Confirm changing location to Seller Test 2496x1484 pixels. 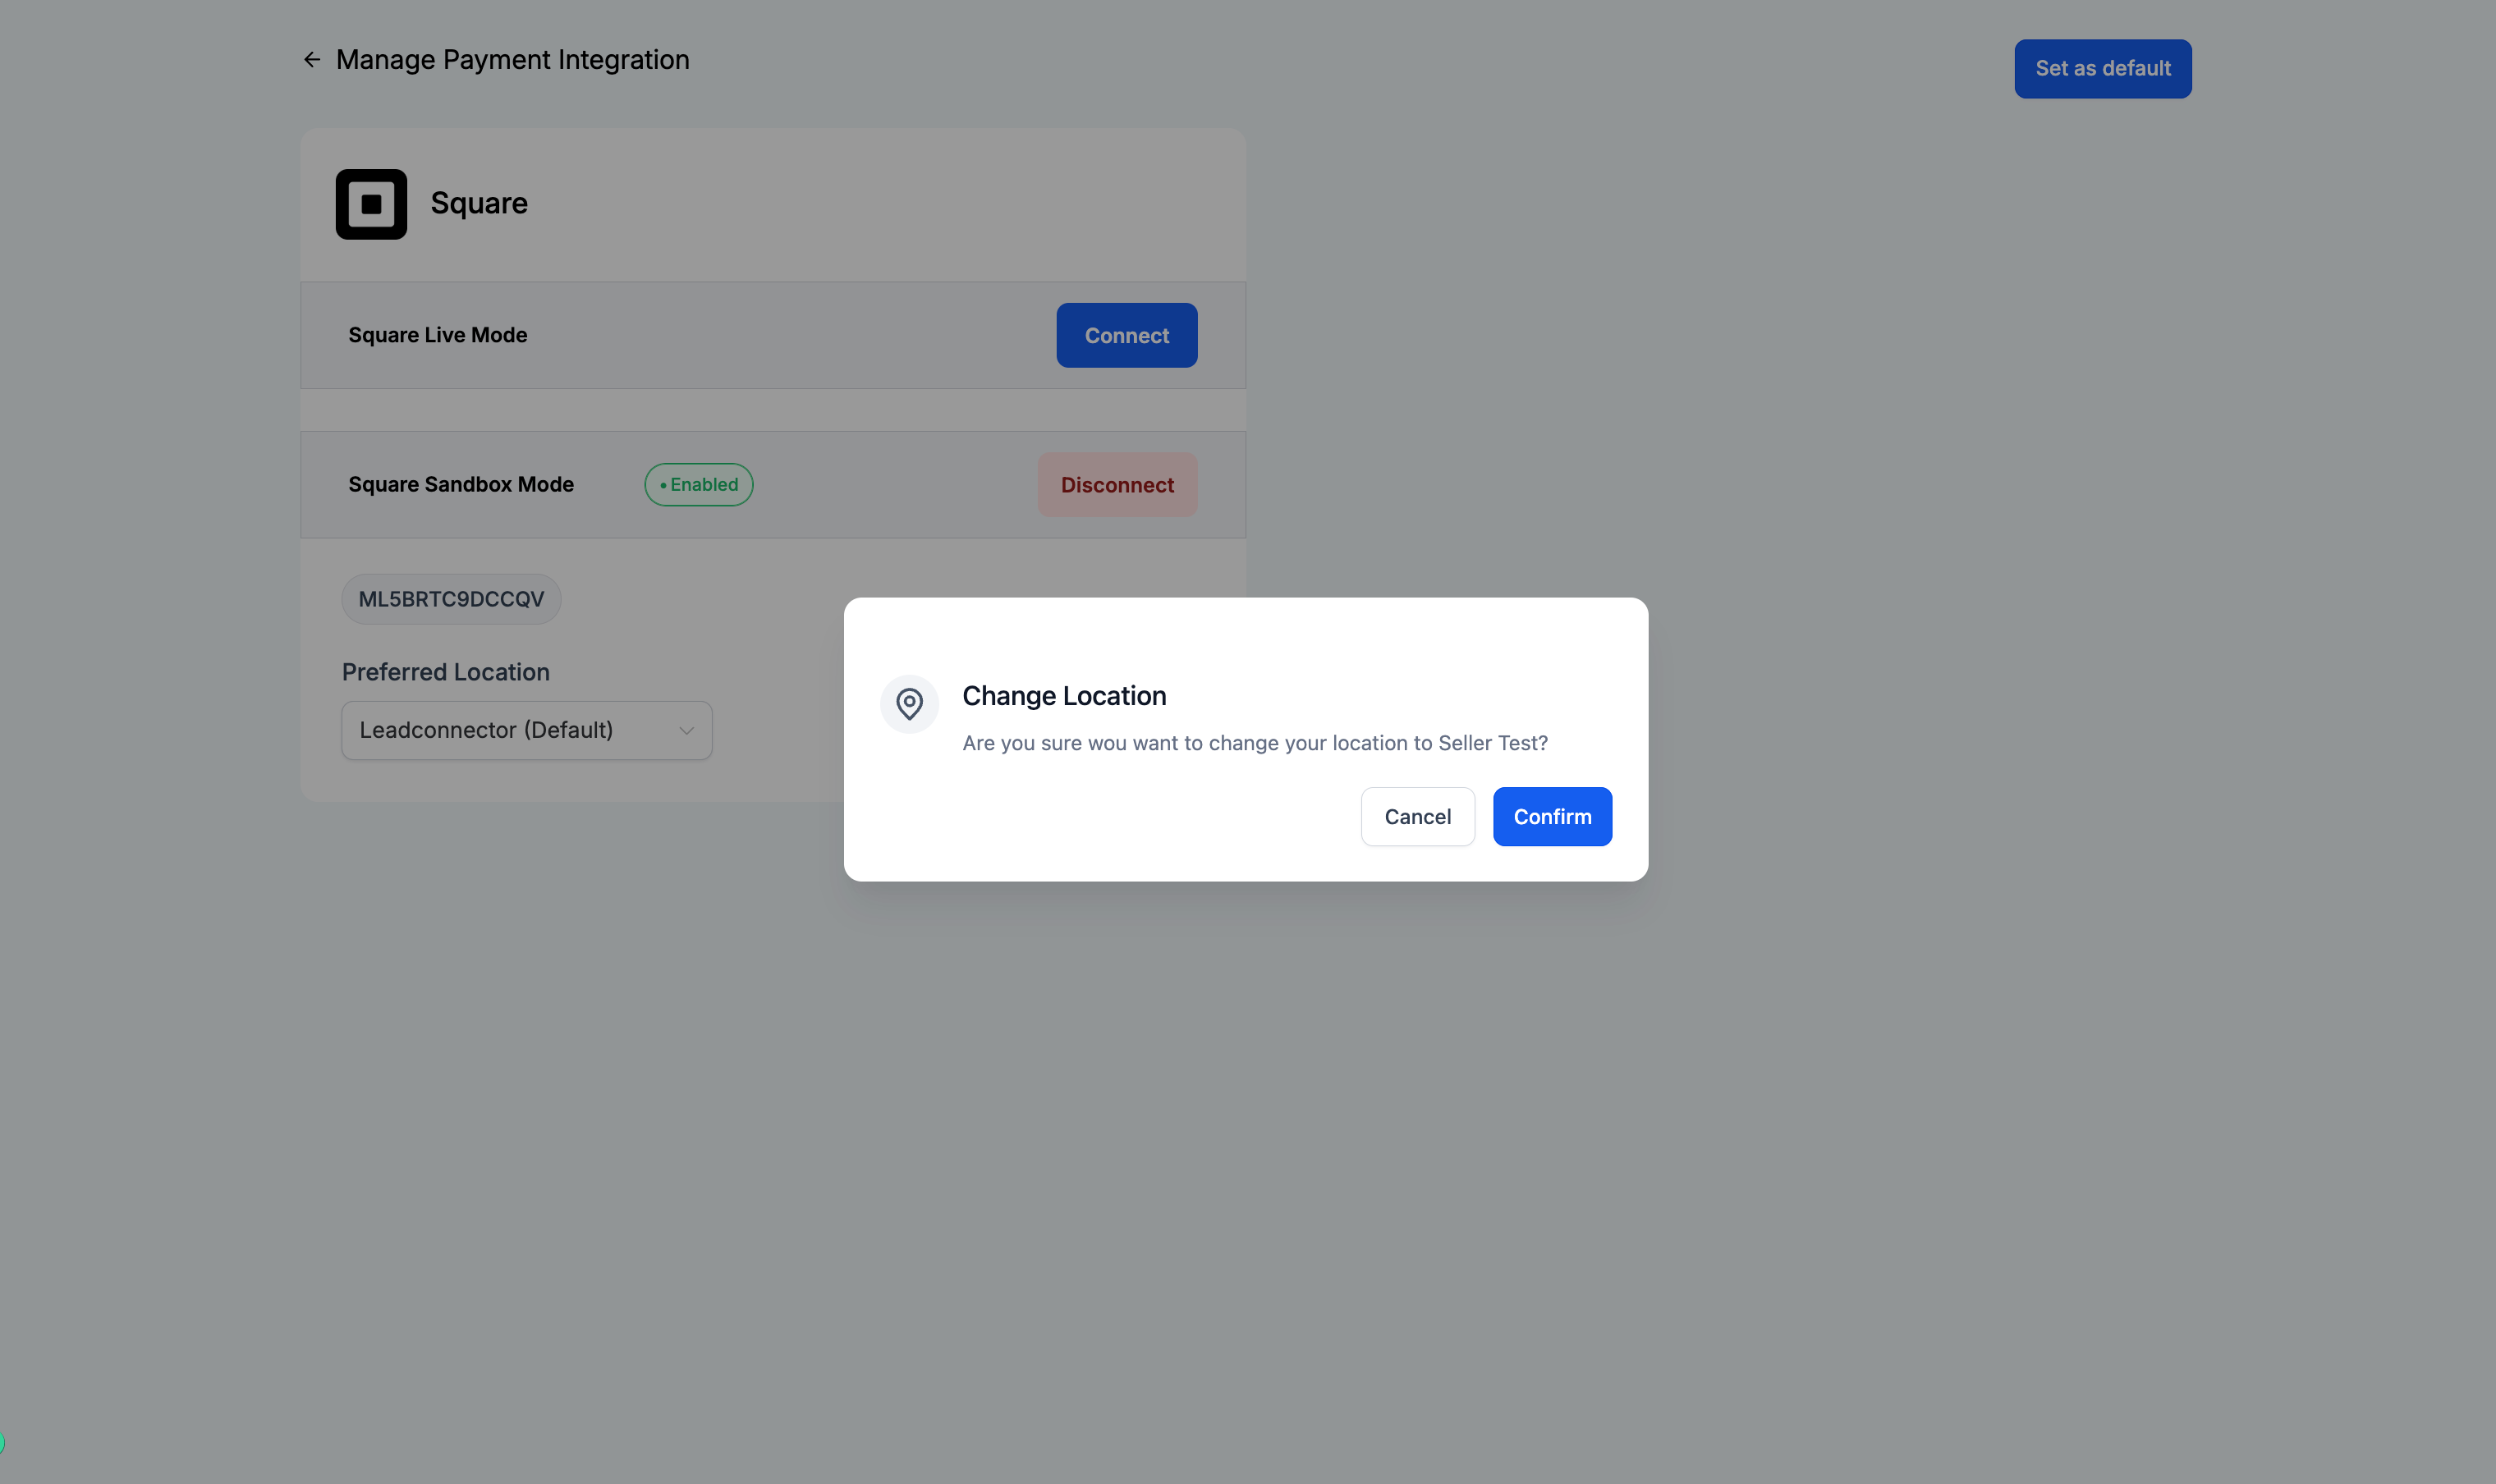[1552, 817]
